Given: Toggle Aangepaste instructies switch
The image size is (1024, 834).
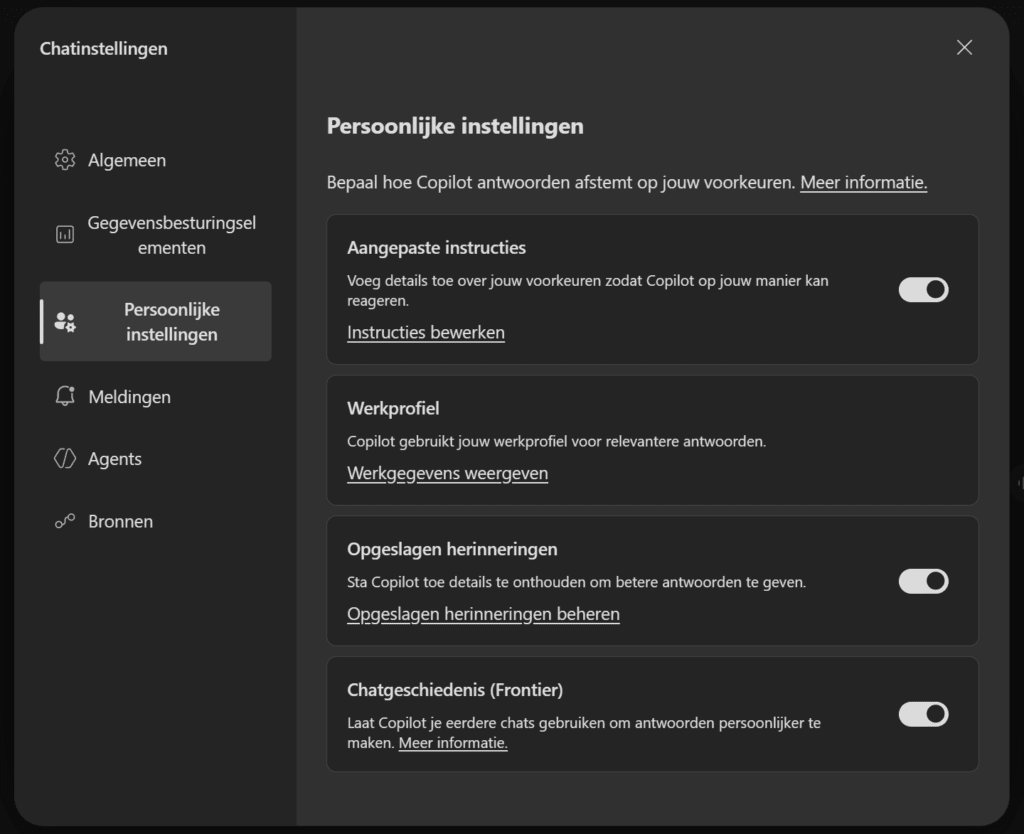Looking at the screenshot, I should [923, 290].
